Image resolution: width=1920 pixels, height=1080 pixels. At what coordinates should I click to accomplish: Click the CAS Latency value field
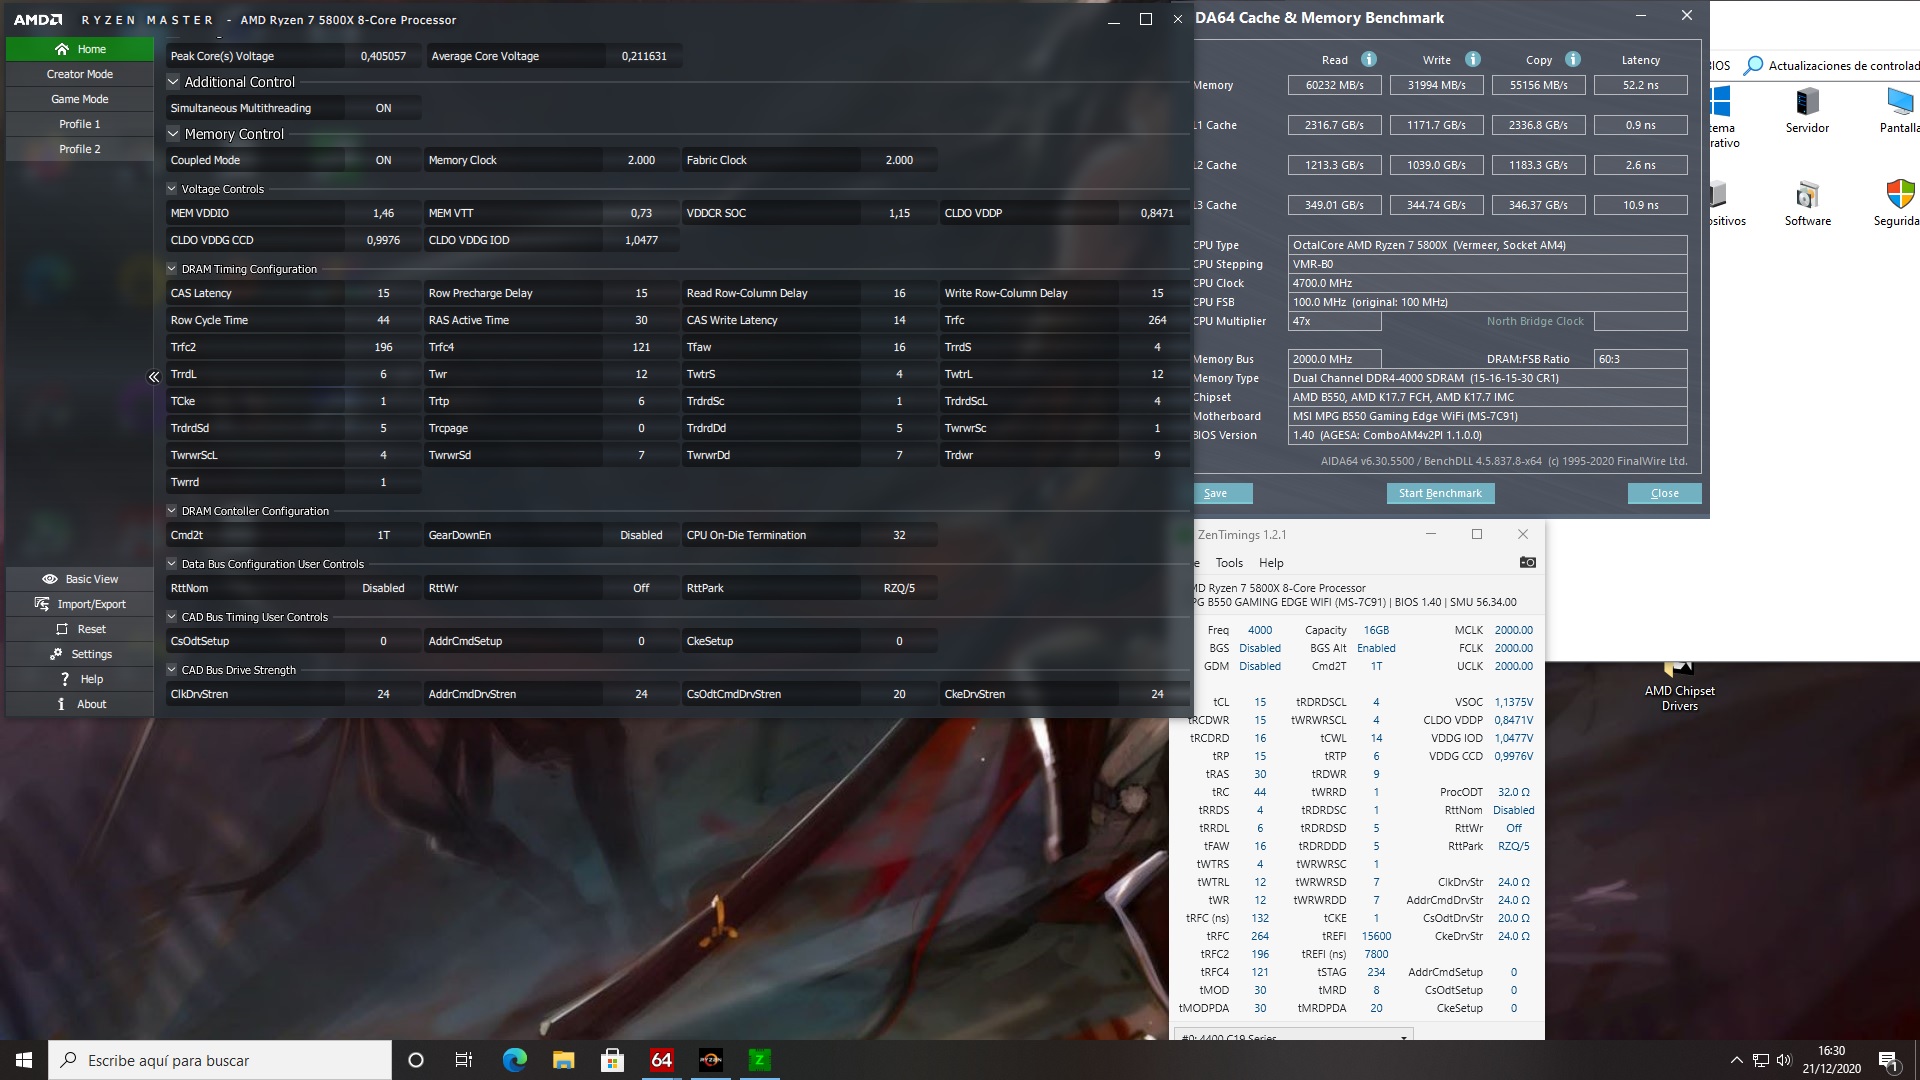383,293
